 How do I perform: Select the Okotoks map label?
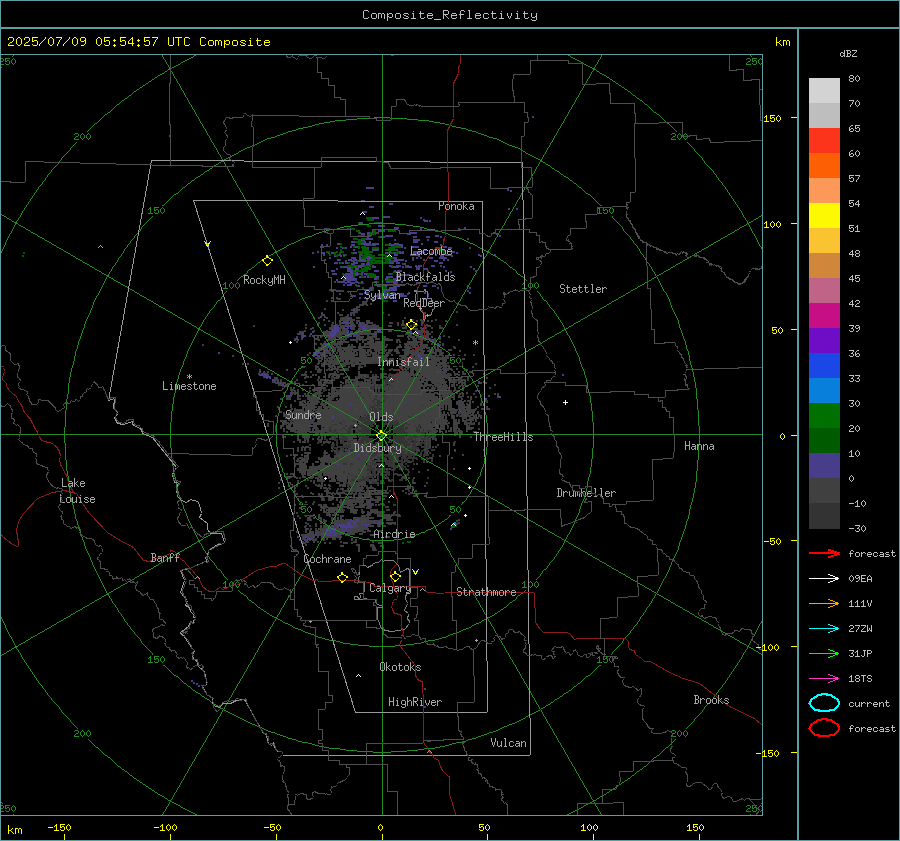tap(400, 667)
